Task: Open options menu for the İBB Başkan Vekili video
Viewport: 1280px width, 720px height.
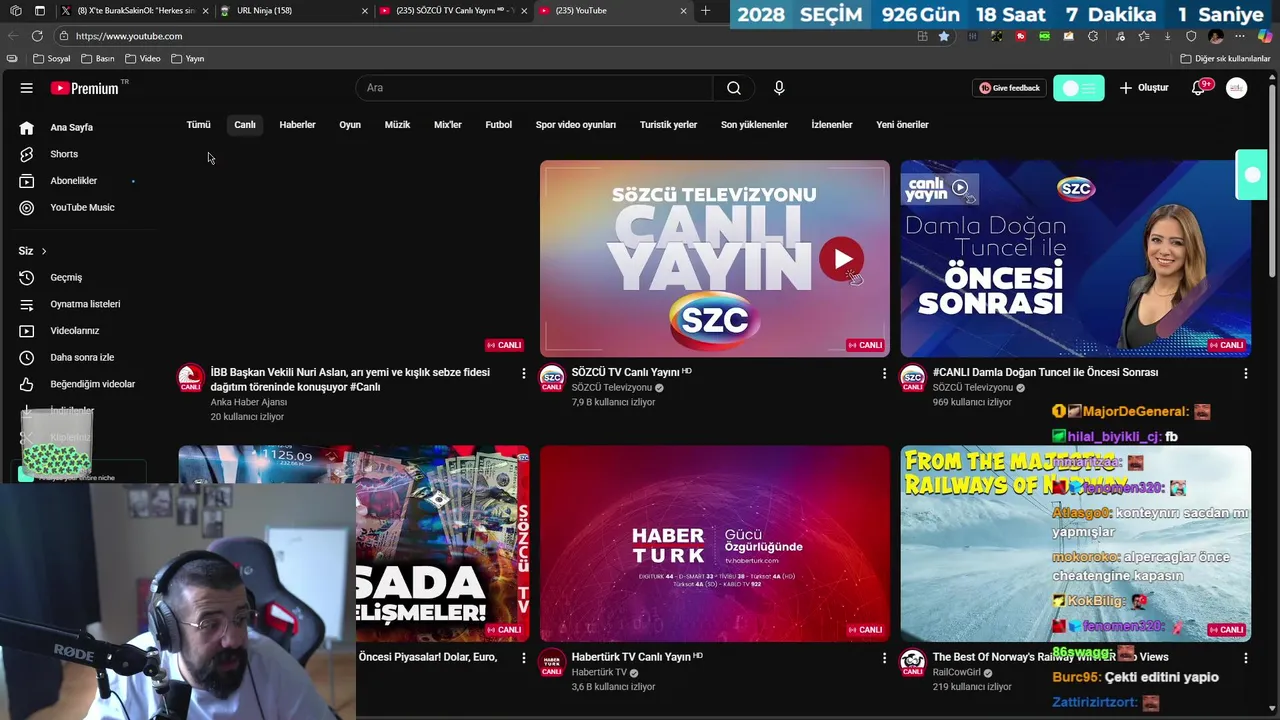Action: tap(523, 373)
